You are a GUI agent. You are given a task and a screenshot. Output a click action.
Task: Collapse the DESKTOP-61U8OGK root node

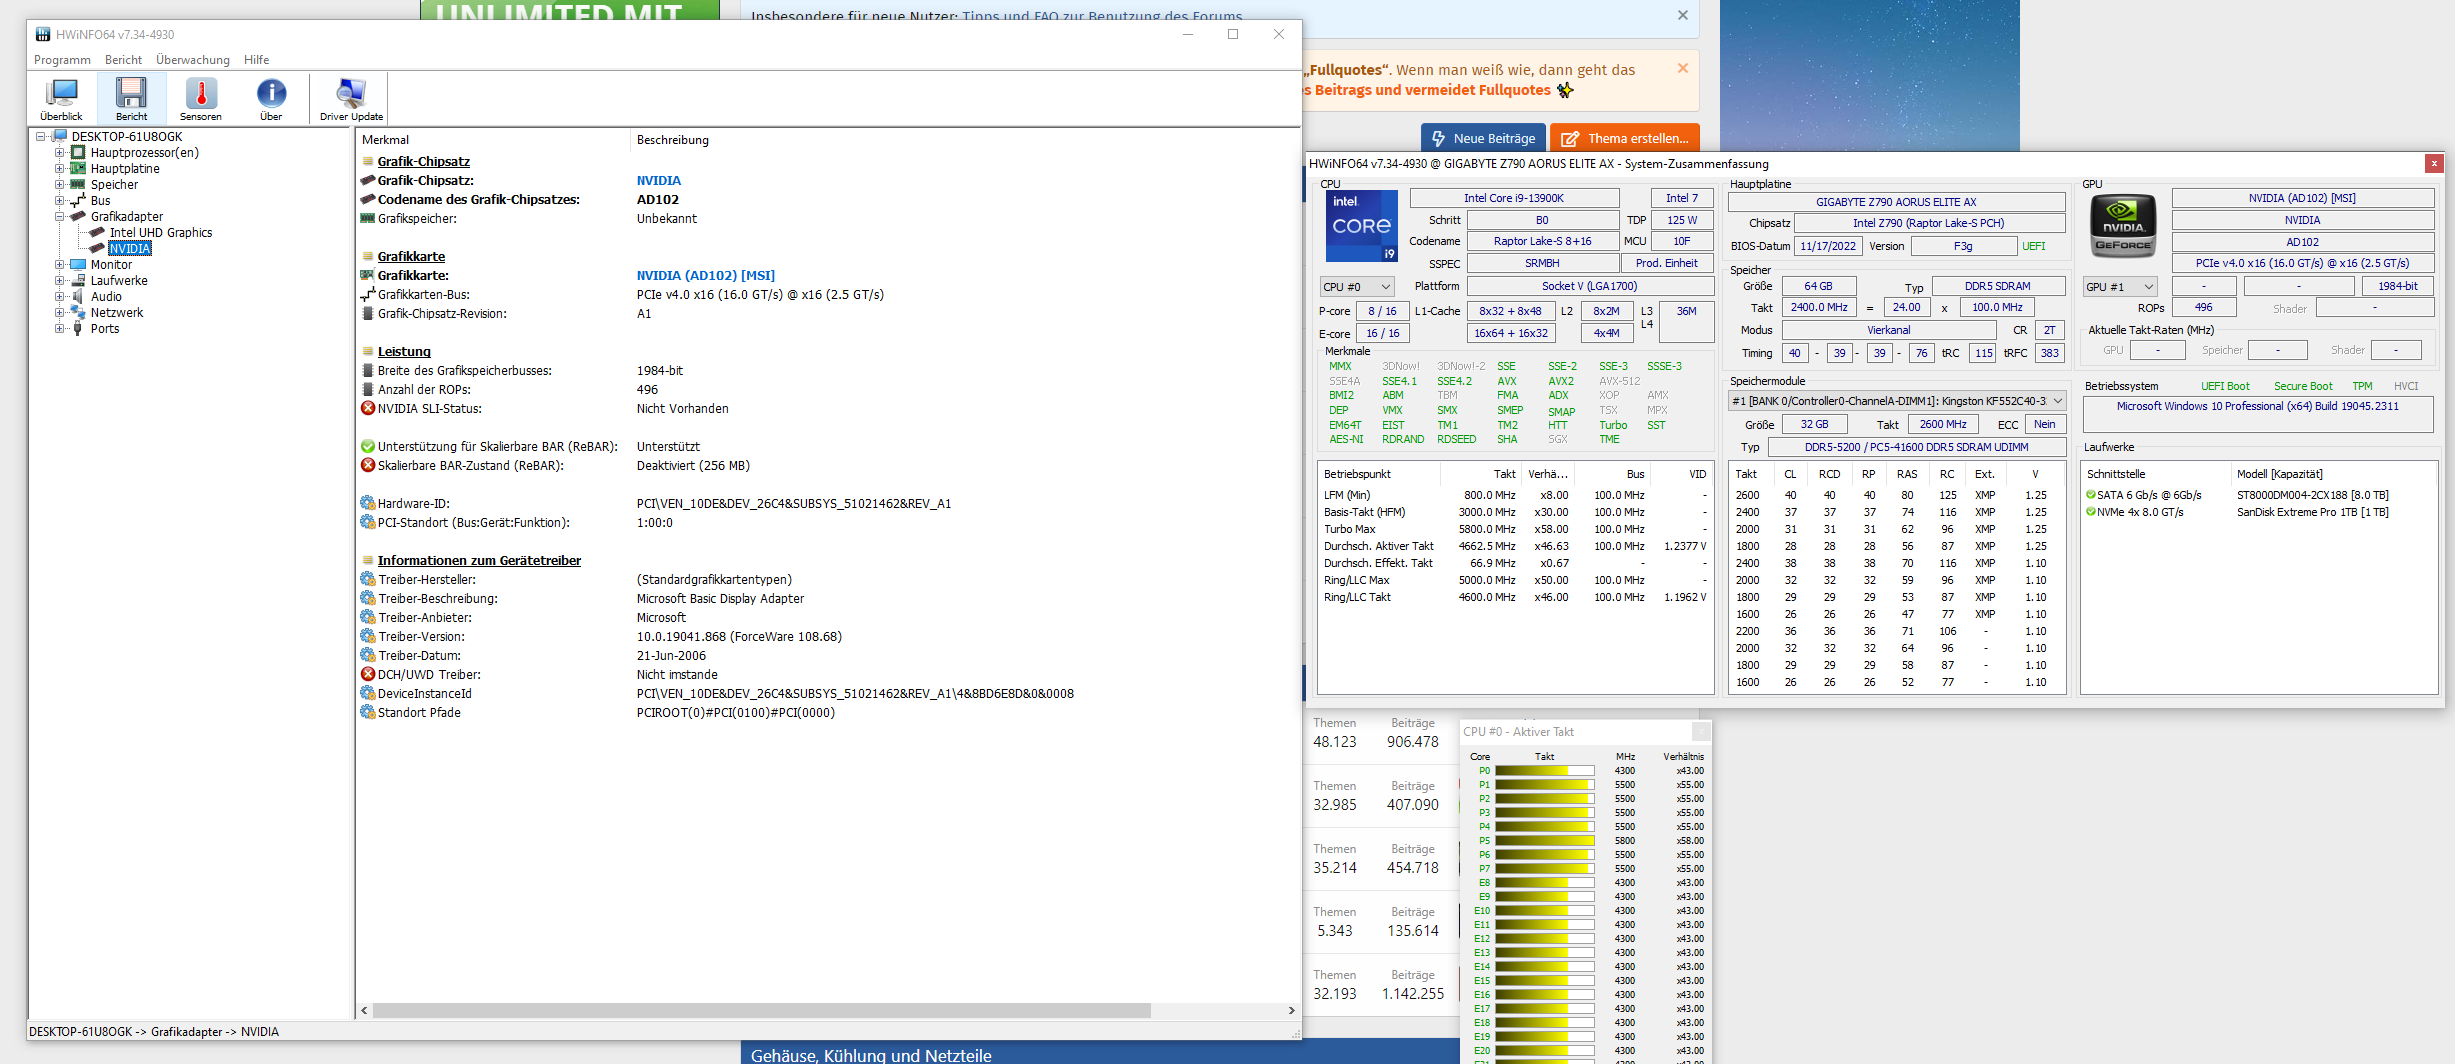41,137
